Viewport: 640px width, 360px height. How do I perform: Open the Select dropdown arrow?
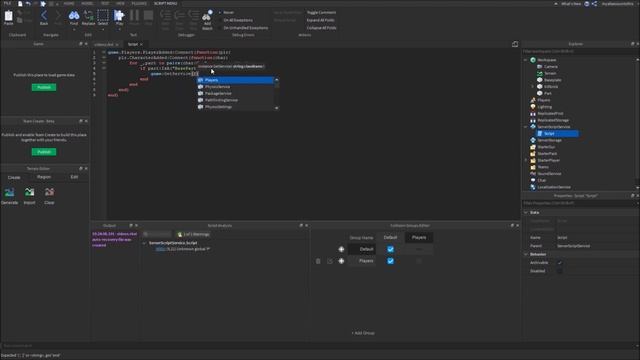coord(103,29)
